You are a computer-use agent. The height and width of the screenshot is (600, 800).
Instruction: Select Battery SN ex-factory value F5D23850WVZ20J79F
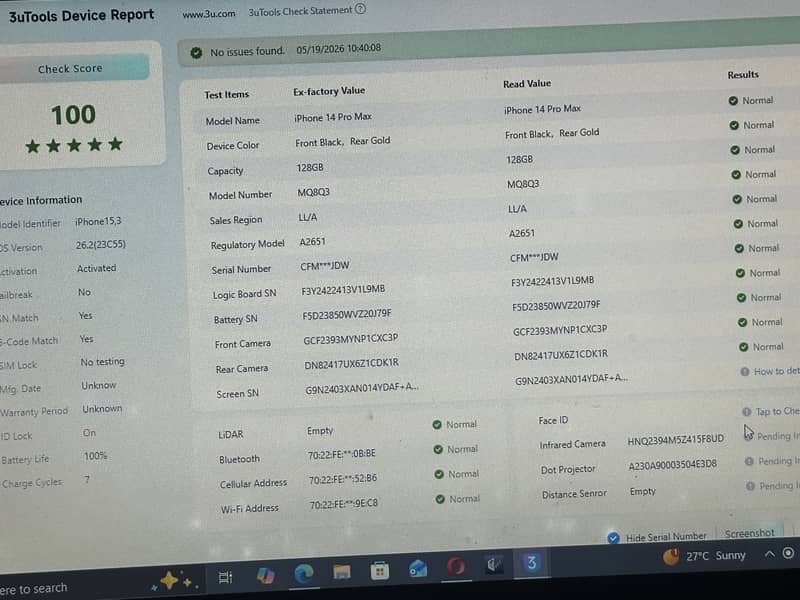(x=347, y=314)
